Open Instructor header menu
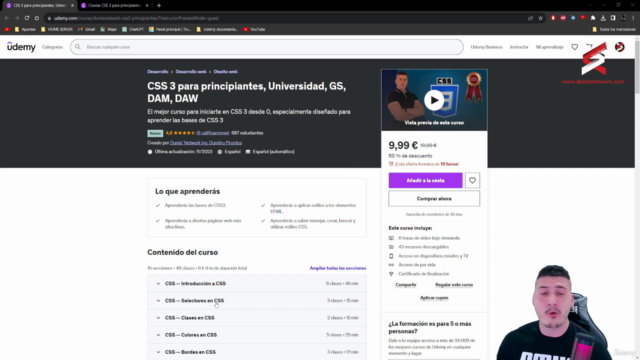The height and width of the screenshot is (360, 640). 519,47
